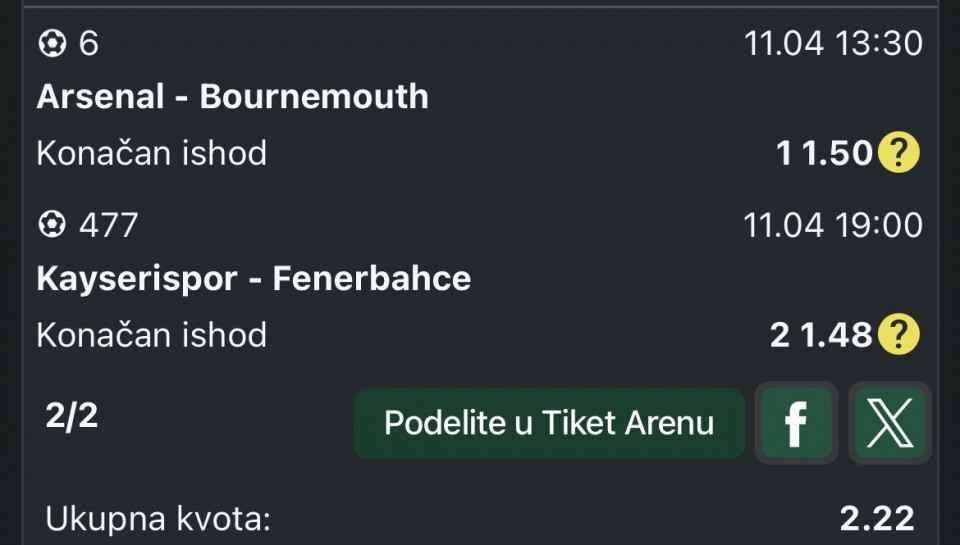Click the help icon beside odds 1.50

pyautogui.click(x=898, y=153)
